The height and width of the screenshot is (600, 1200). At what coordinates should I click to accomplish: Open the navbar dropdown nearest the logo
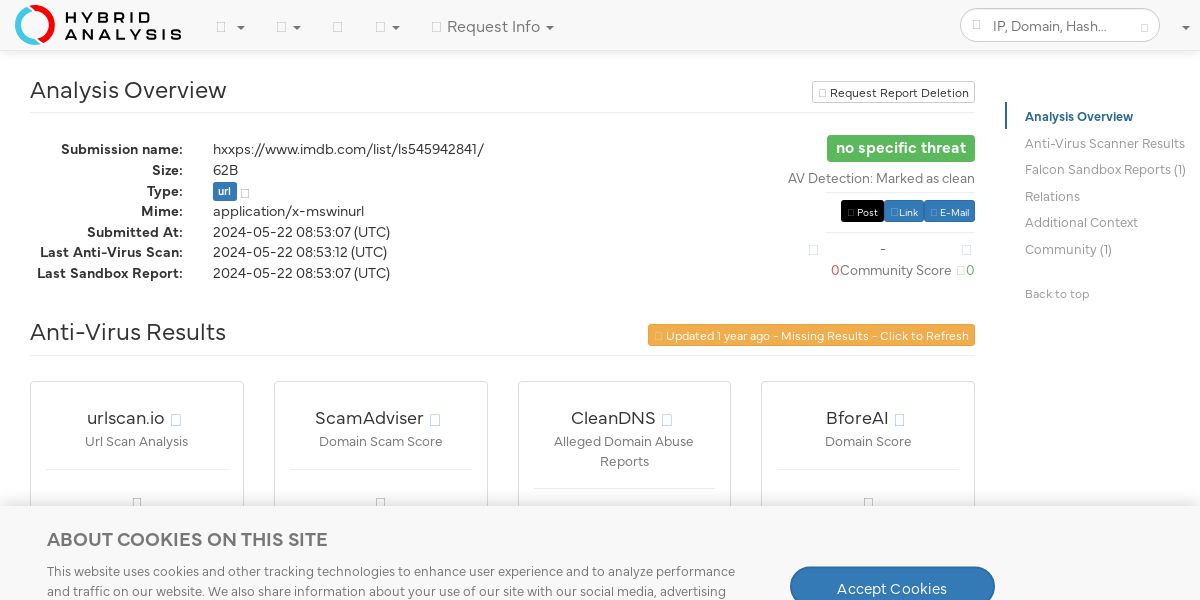(230, 27)
